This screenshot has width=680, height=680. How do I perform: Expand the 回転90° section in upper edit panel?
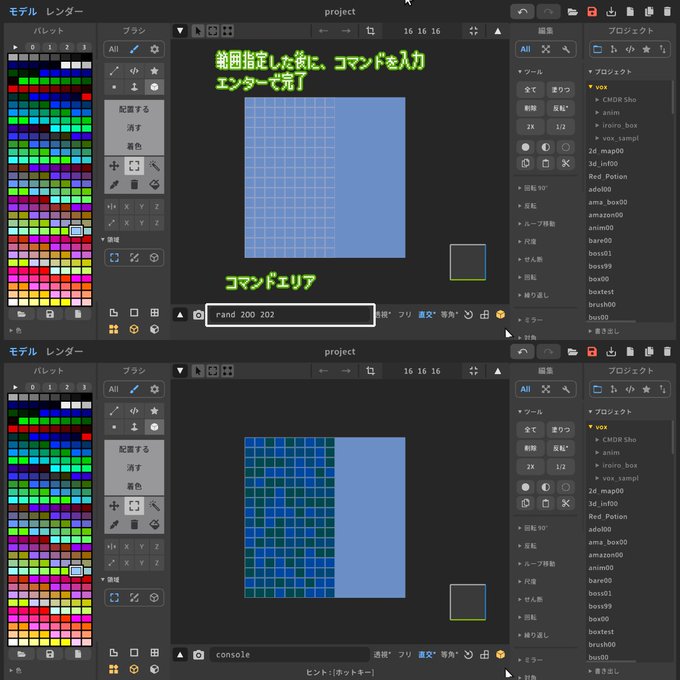(535, 187)
